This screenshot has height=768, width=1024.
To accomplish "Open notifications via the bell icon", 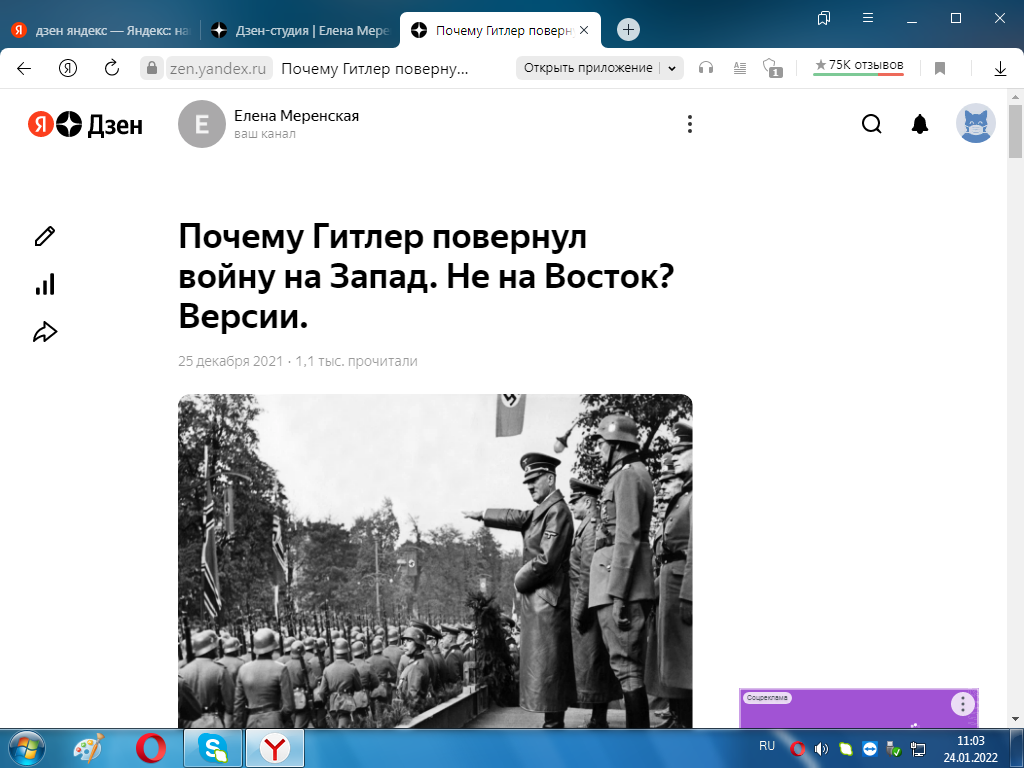I will 919,124.
